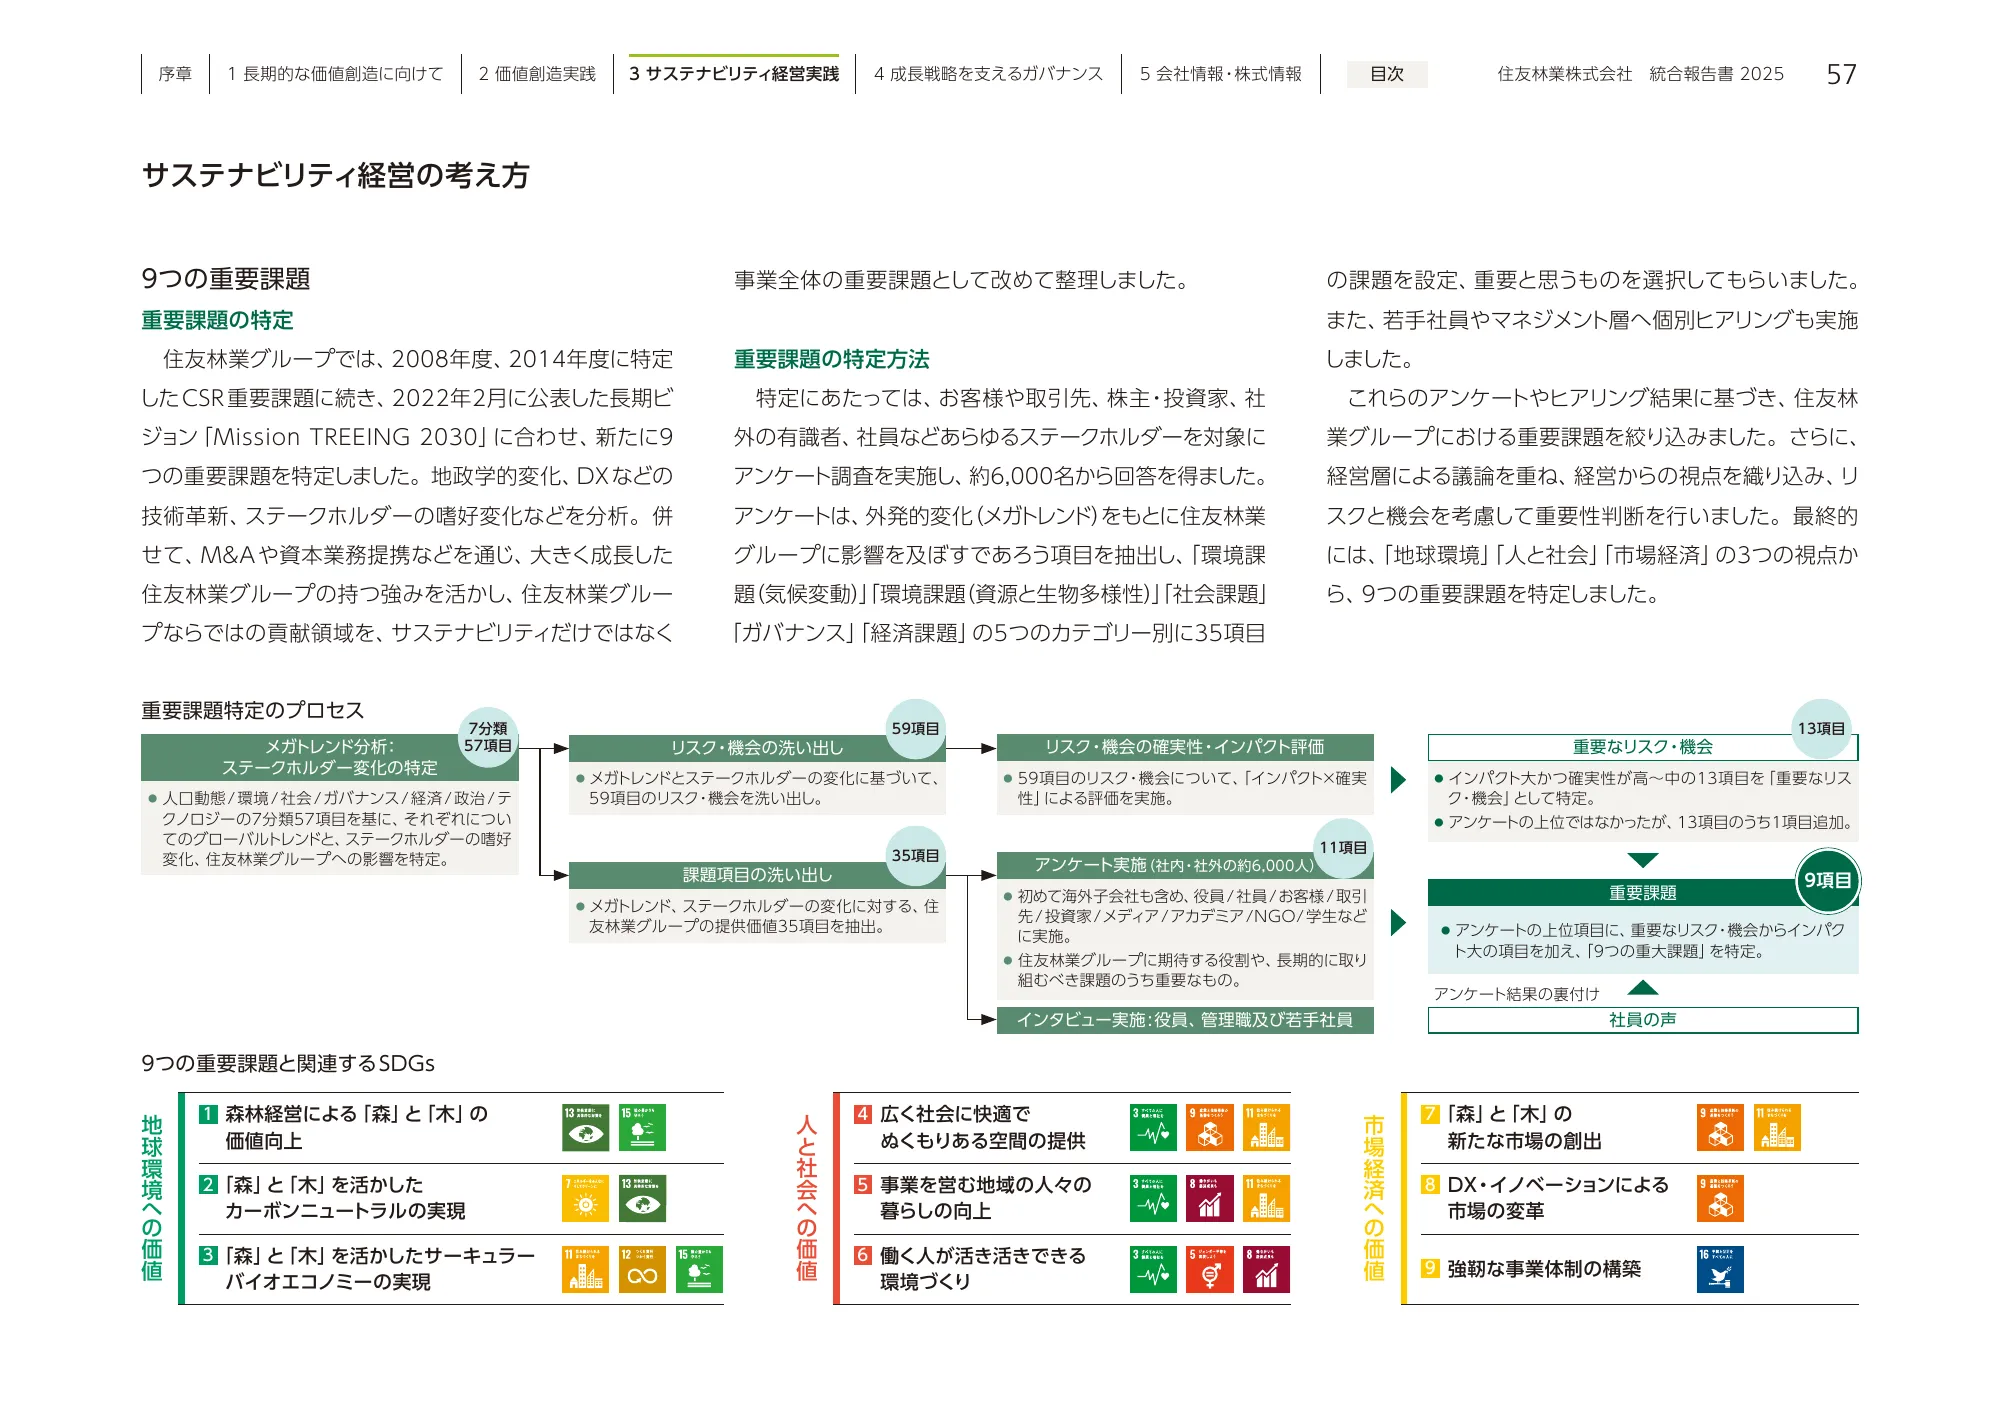Click SDG 9 cubes icon beside DX・イノベーション item
This screenshot has width=2000, height=1415.
pos(1720,1198)
